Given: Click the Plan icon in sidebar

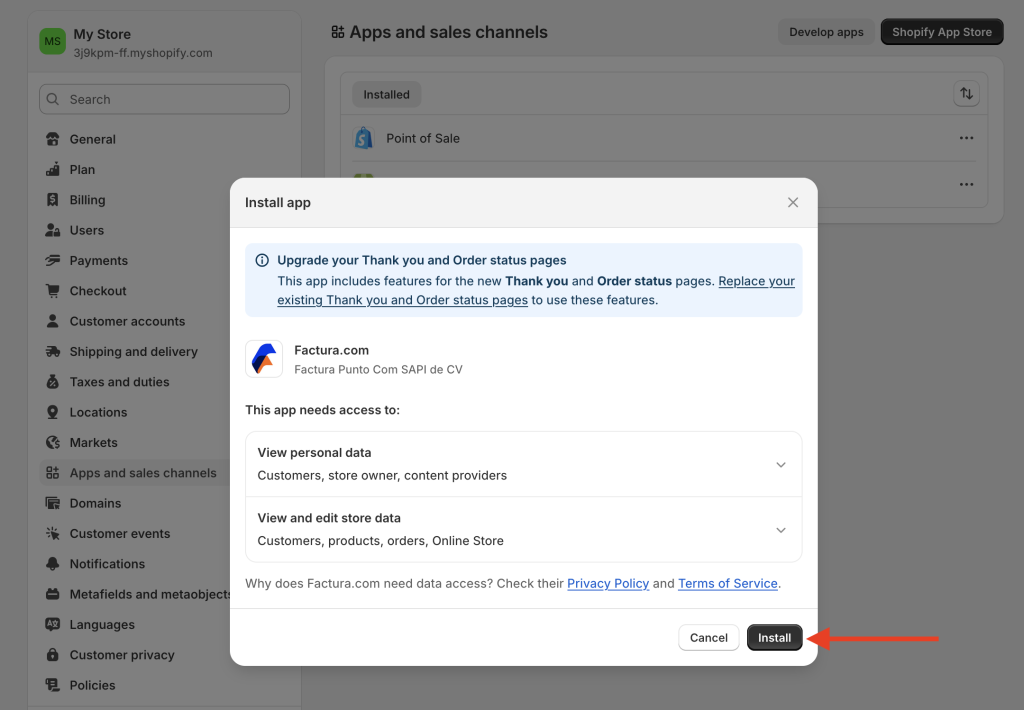Looking at the screenshot, I should 53,169.
